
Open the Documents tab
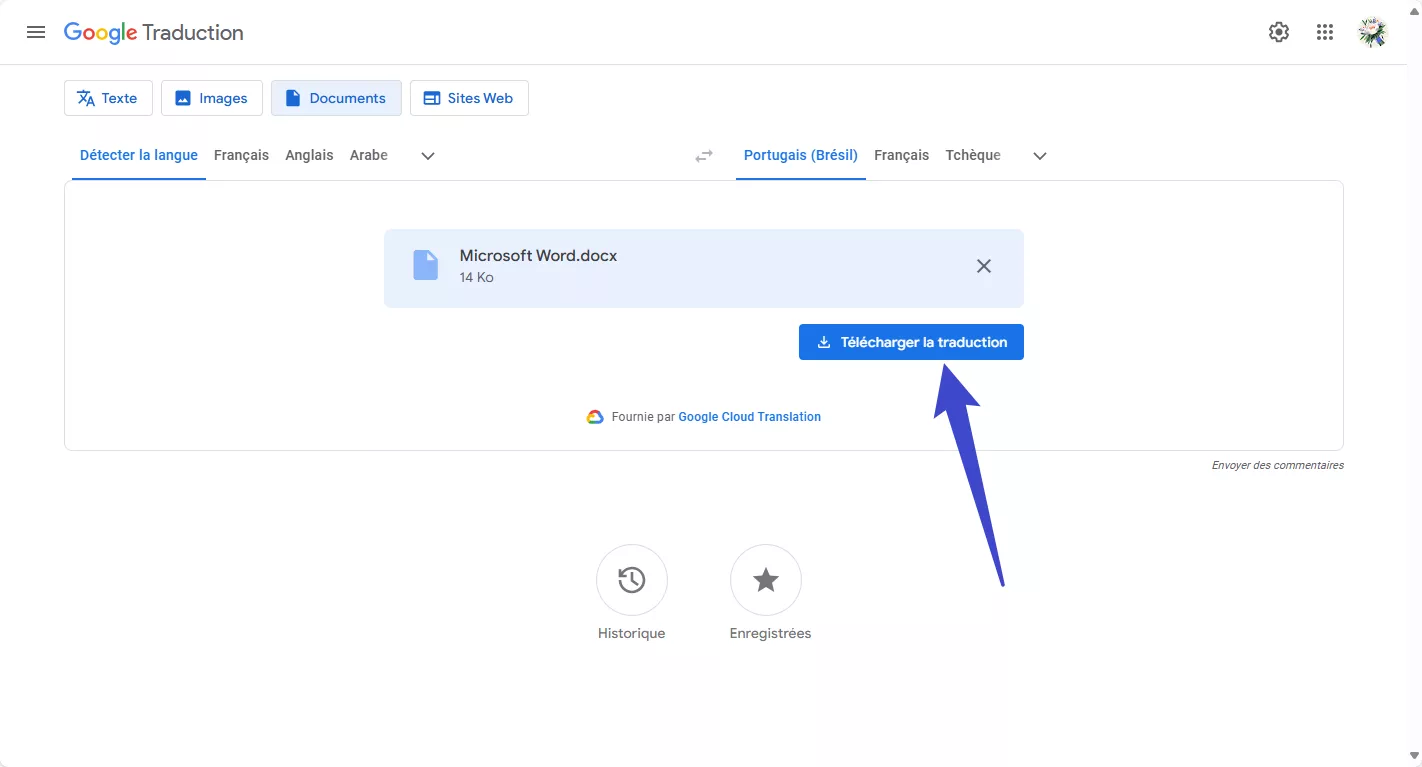click(x=336, y=97)
